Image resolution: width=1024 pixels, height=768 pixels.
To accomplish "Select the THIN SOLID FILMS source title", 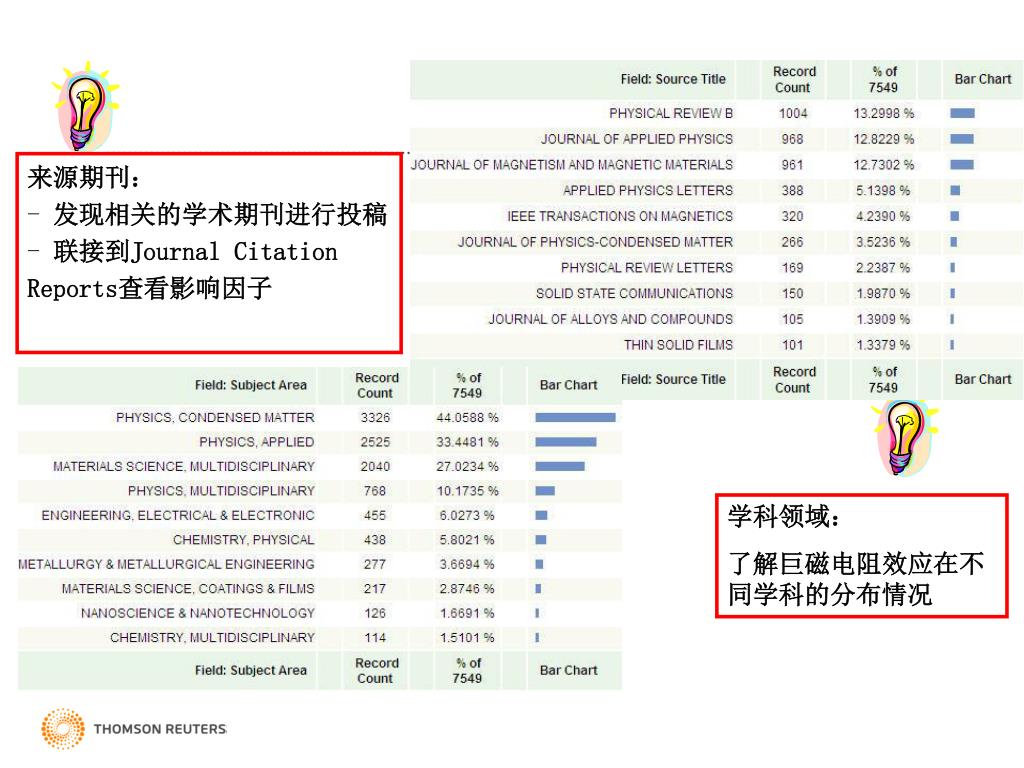I will pyautogui.click(x=678, y=345).
